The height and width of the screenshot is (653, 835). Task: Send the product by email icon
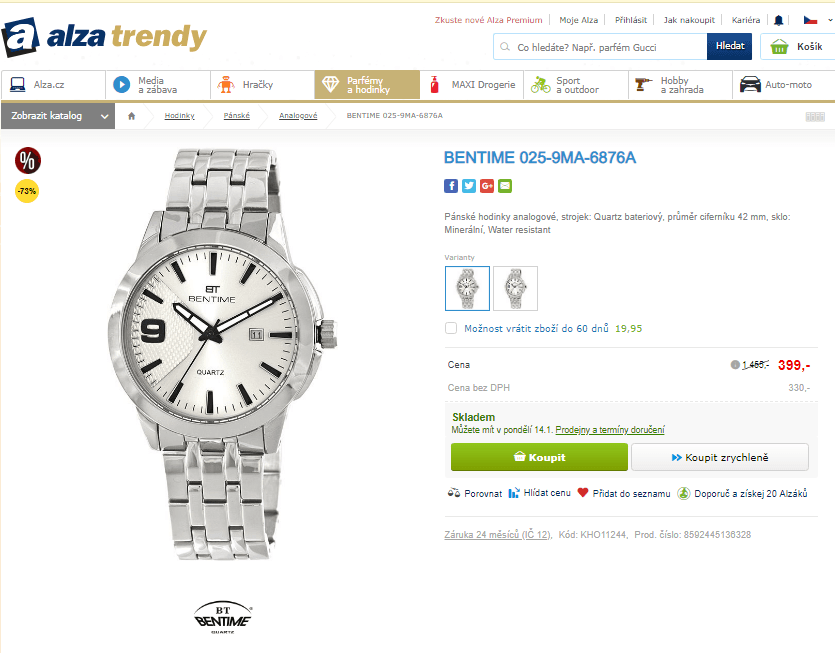click(x=505, y=186)
